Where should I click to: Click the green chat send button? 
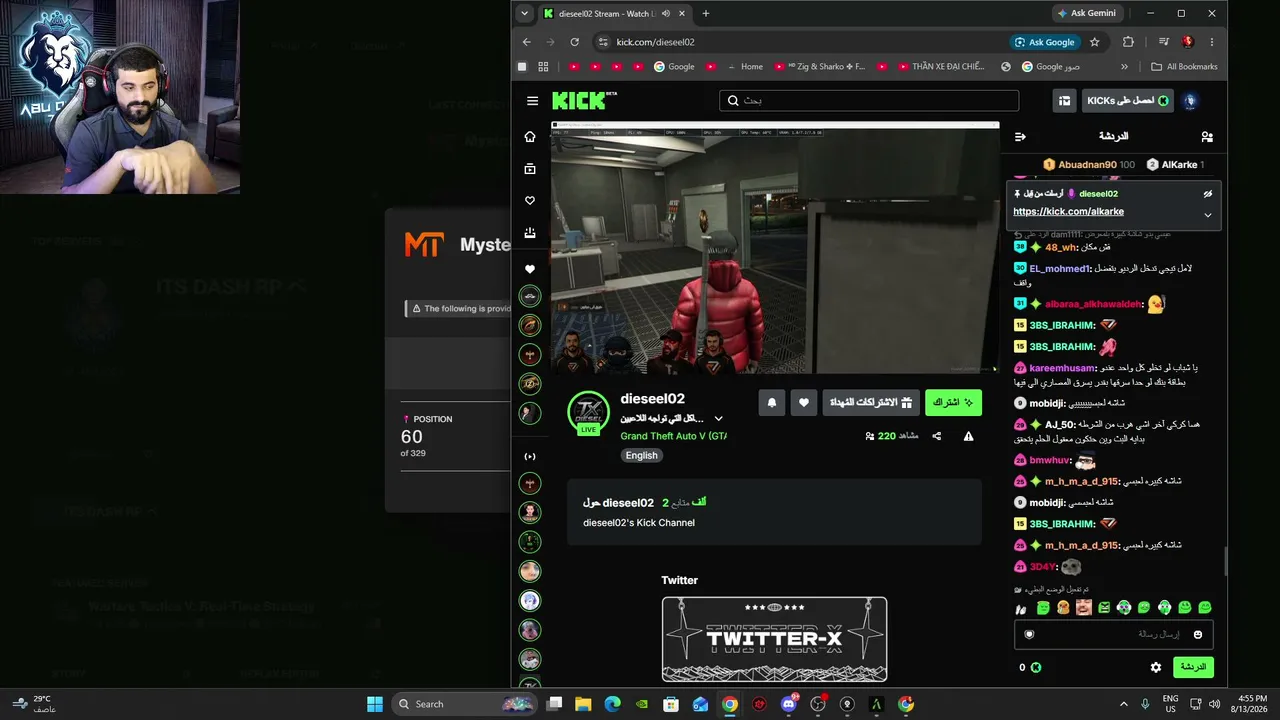pyautogui.click(x=1193, y=667)
